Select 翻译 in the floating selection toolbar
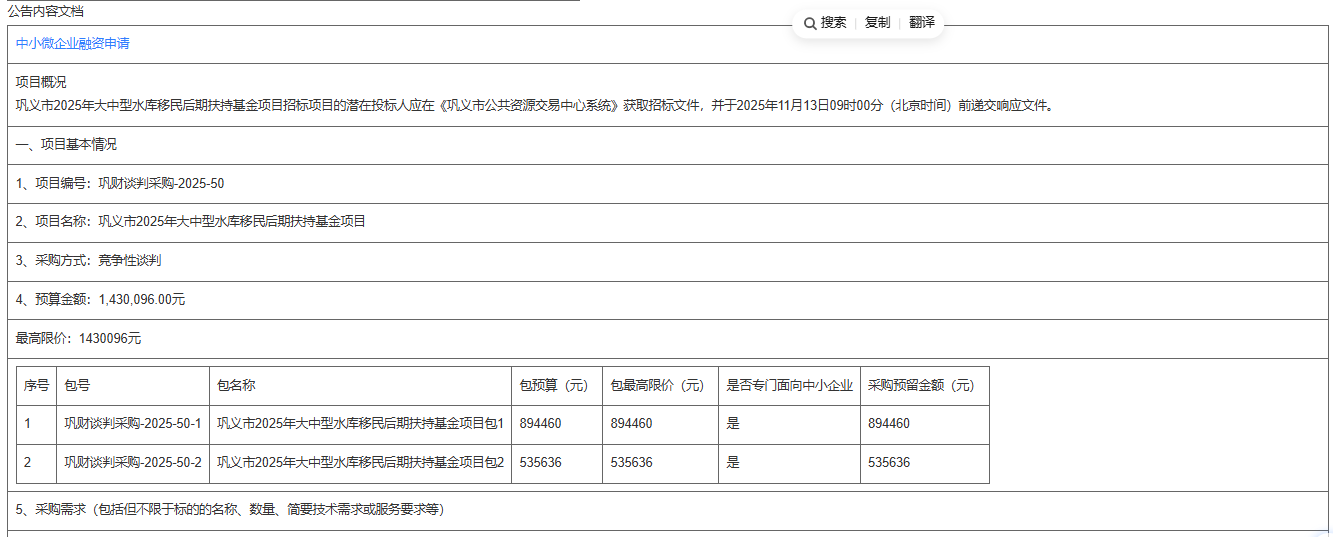1333x537 pixels. [922, 23]
